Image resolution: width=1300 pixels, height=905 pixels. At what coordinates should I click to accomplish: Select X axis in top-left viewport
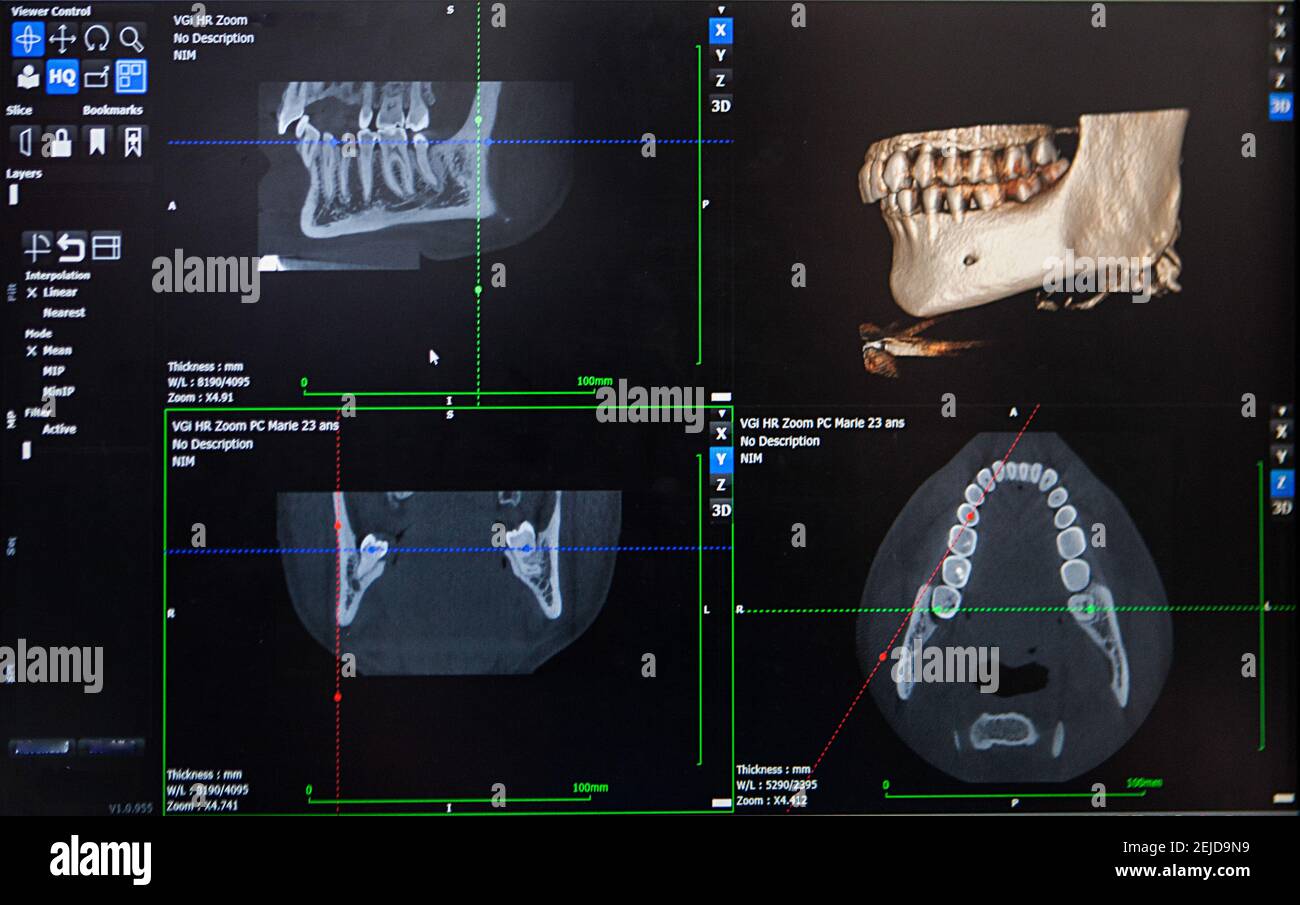(x=720, y=30)
